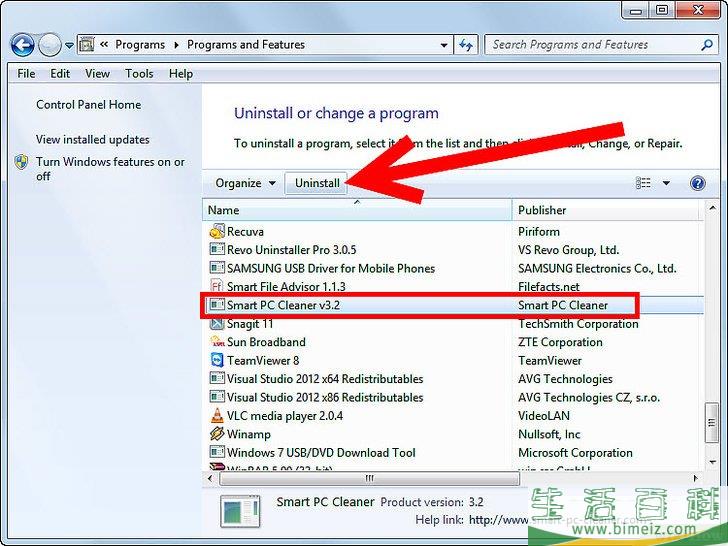Image resolution: width=728 pixels, height=546 pixels.
Task: Select VLC media player 2.0.4 entry
Action: pyautogui.click(x=285, y=416)
